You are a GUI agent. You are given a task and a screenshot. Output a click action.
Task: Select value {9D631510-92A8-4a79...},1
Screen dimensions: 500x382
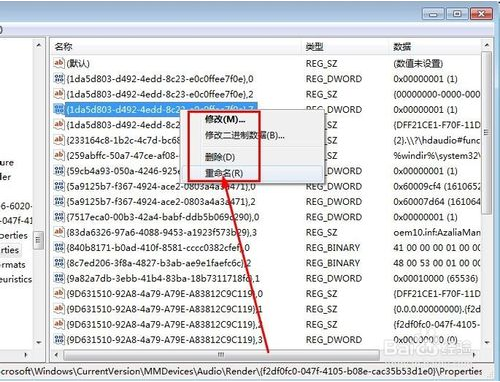[x=164, y=309]
